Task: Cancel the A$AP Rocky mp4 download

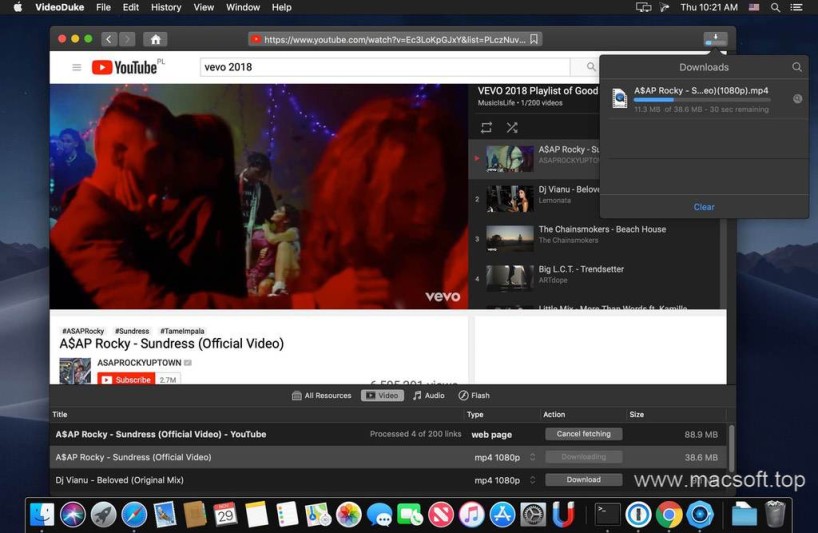Action: pos(797,99)
